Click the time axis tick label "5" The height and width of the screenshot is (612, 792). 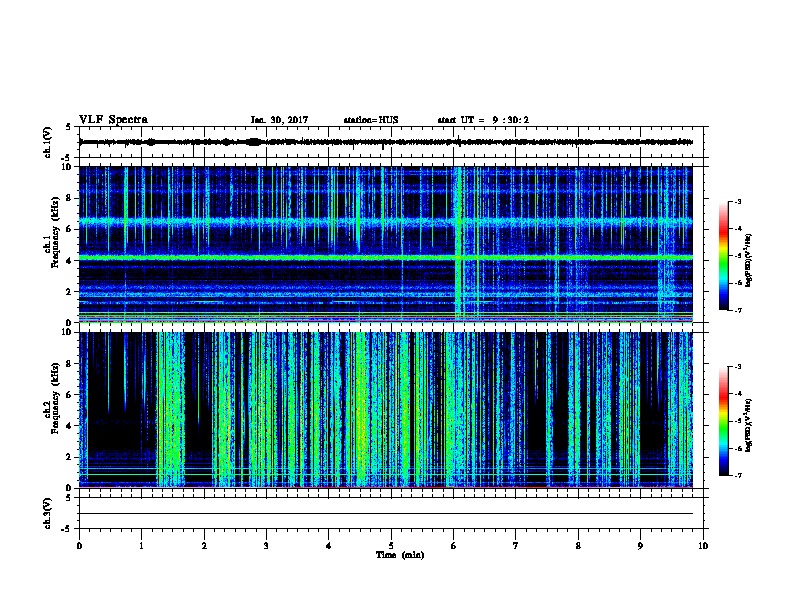pyautogui.click(x=391, y=546)
